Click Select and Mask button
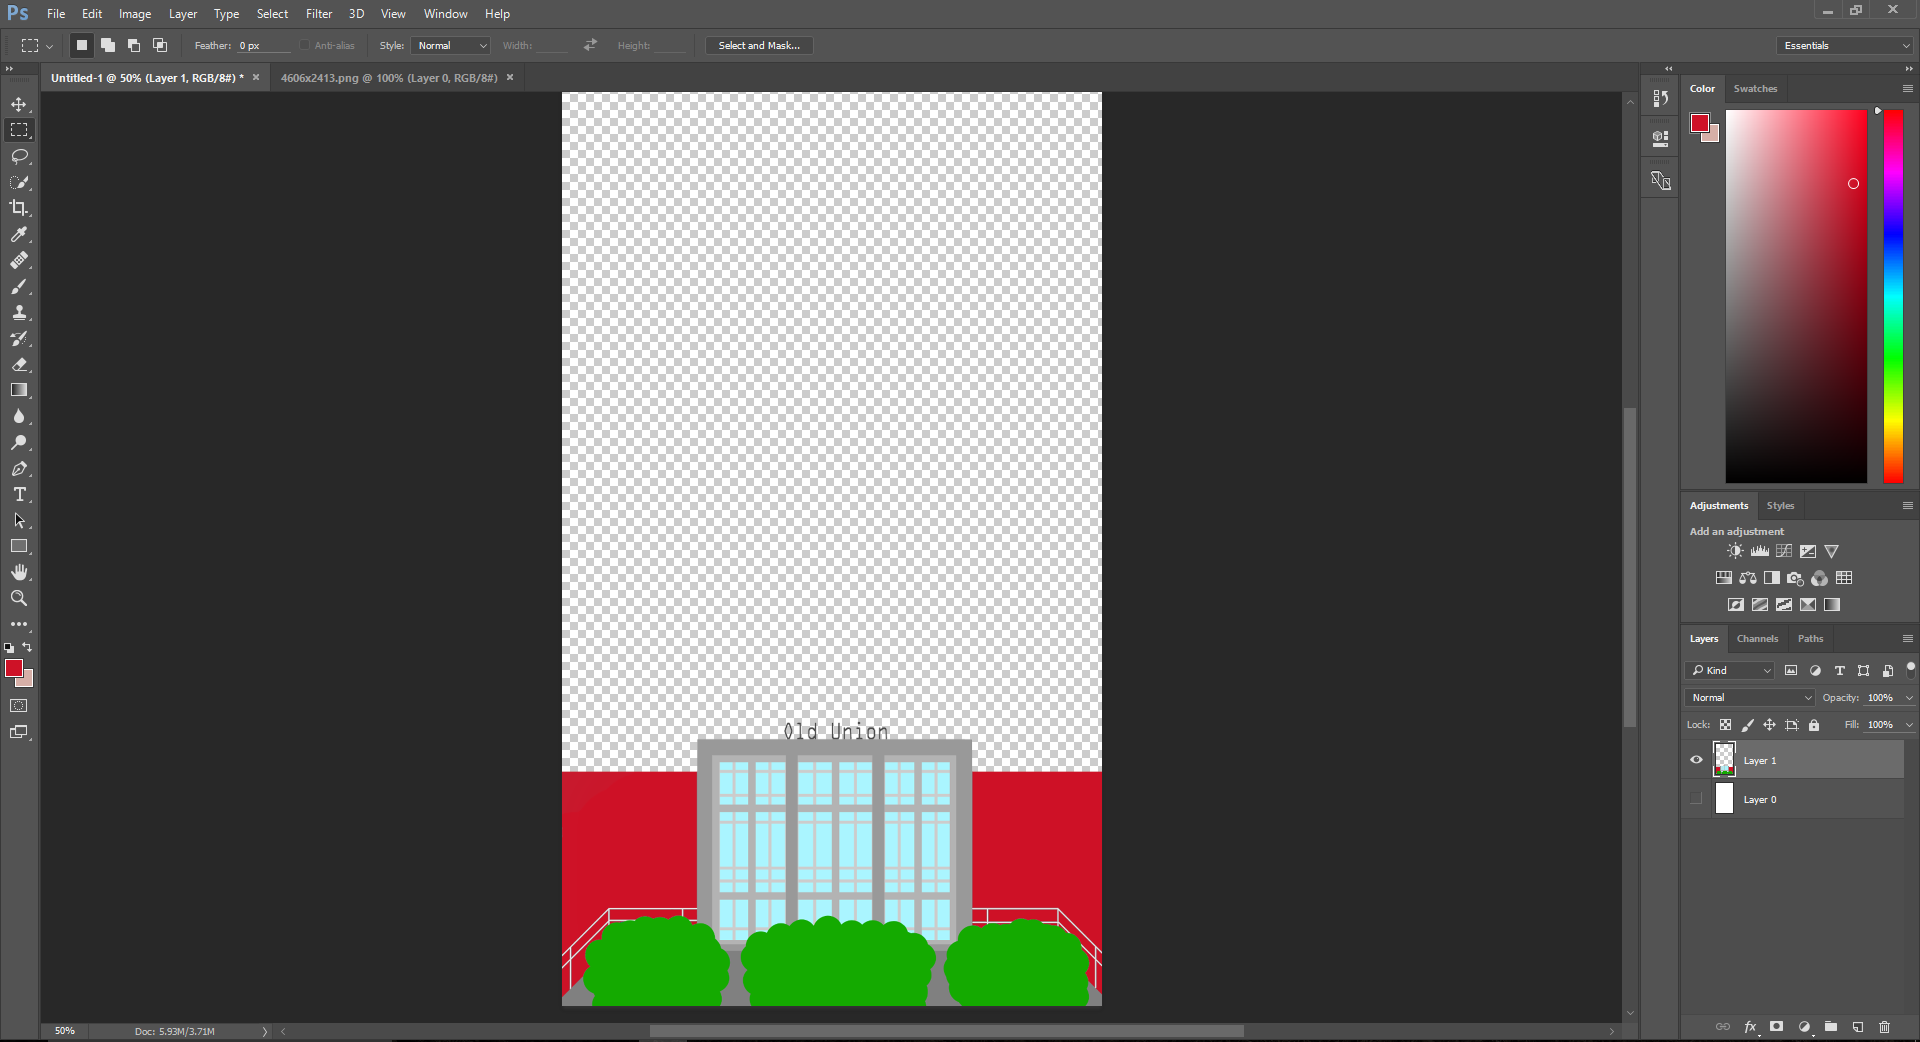The width and height of the screenshot is (1920, 1042). tap(759, 46)
